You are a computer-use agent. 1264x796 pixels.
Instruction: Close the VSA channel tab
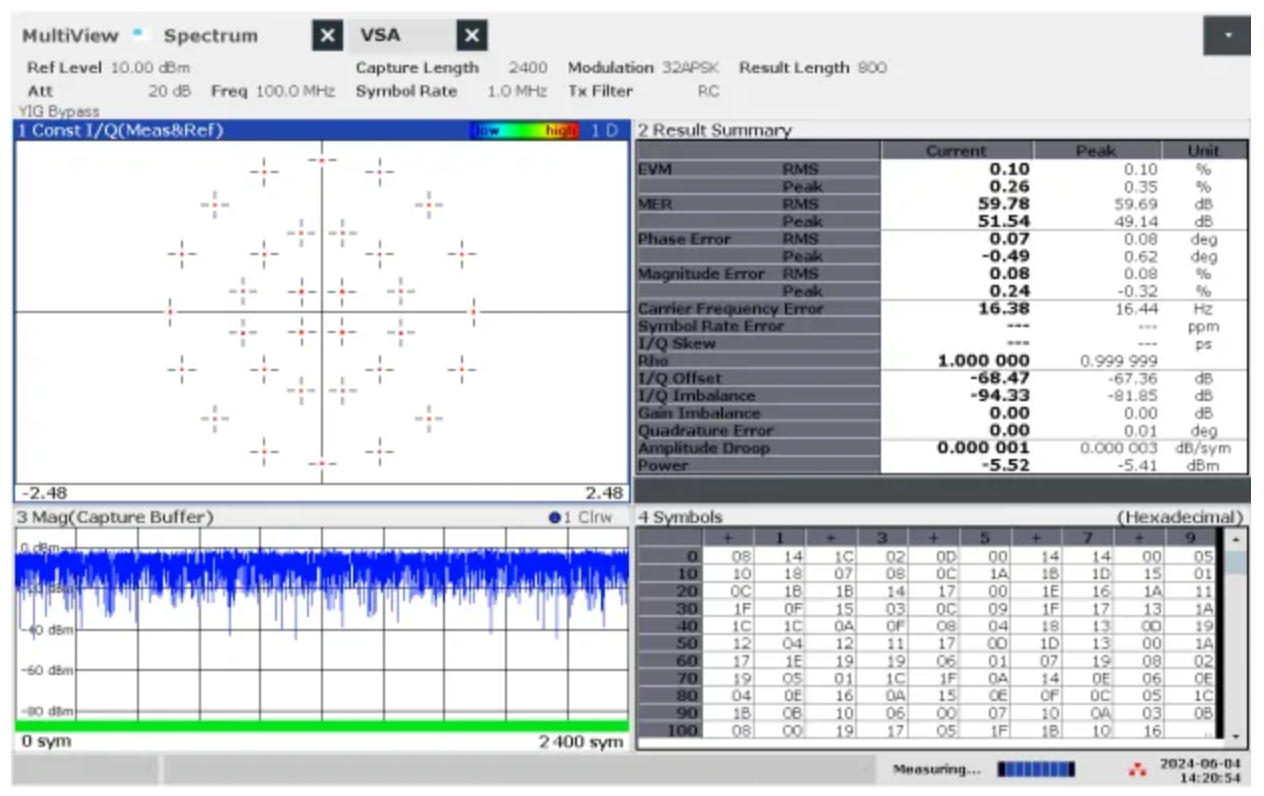point(472,36)
